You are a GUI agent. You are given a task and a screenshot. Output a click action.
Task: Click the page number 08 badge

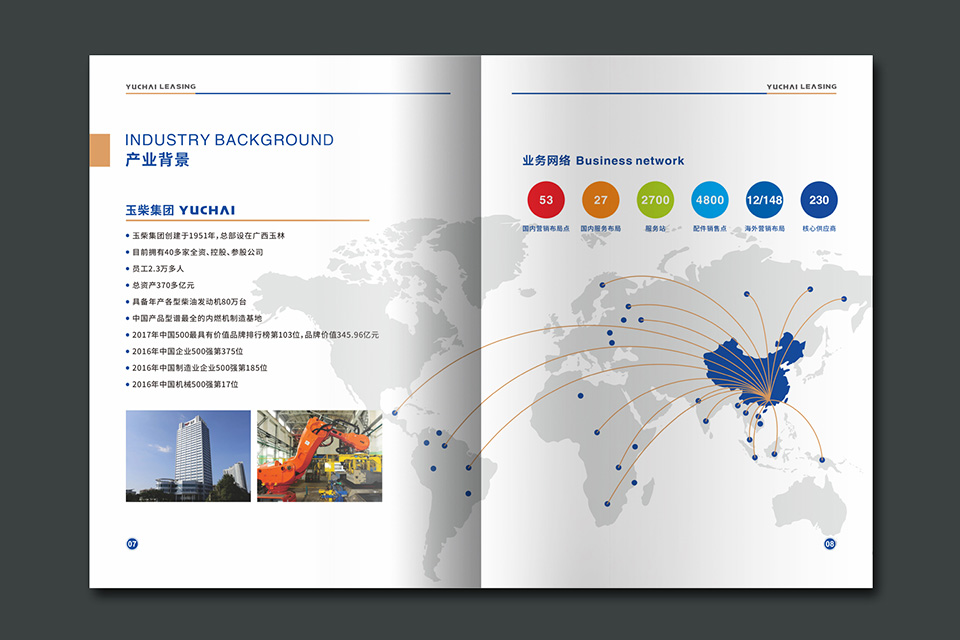pyautogui.click(x=829, y=544)
